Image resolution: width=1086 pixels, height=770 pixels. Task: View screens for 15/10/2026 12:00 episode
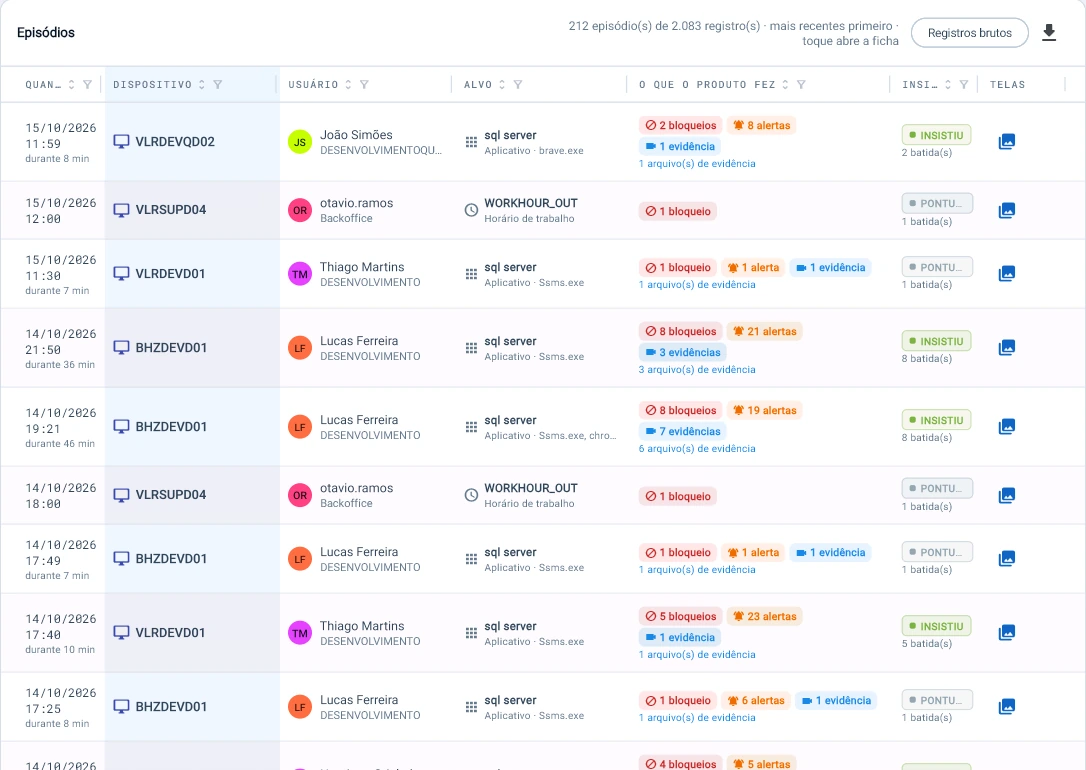[1006, 211]
